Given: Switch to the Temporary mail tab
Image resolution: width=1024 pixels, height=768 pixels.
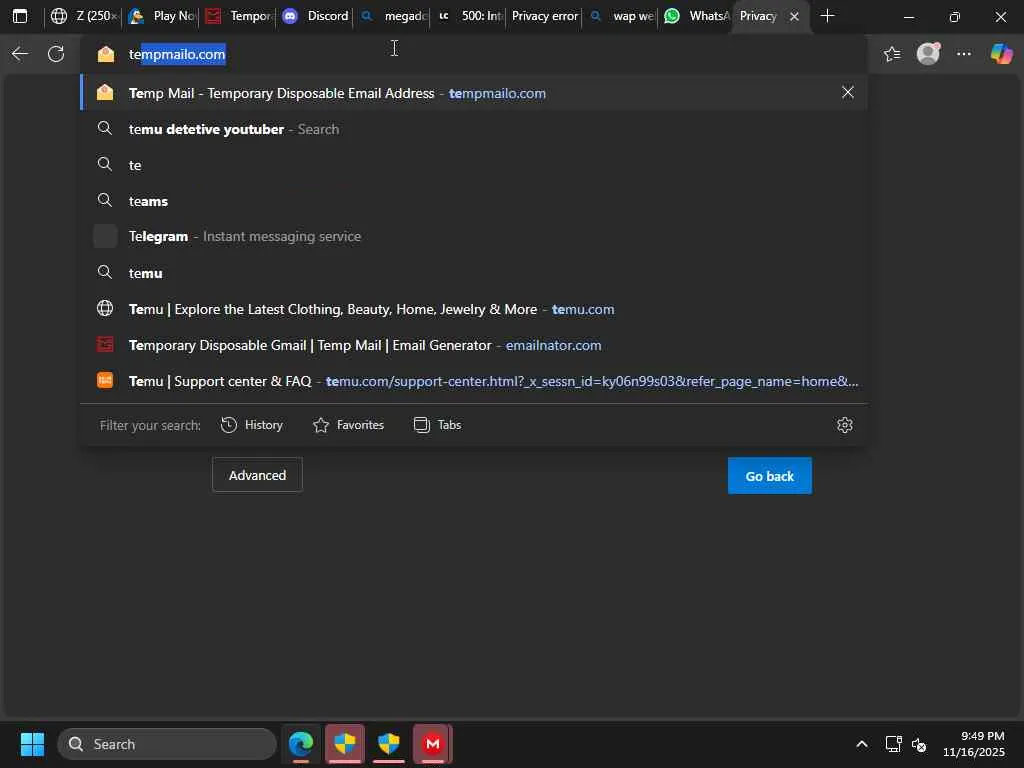Looking at the screenshot, I should pyautogui.click(x=238, y=16).
